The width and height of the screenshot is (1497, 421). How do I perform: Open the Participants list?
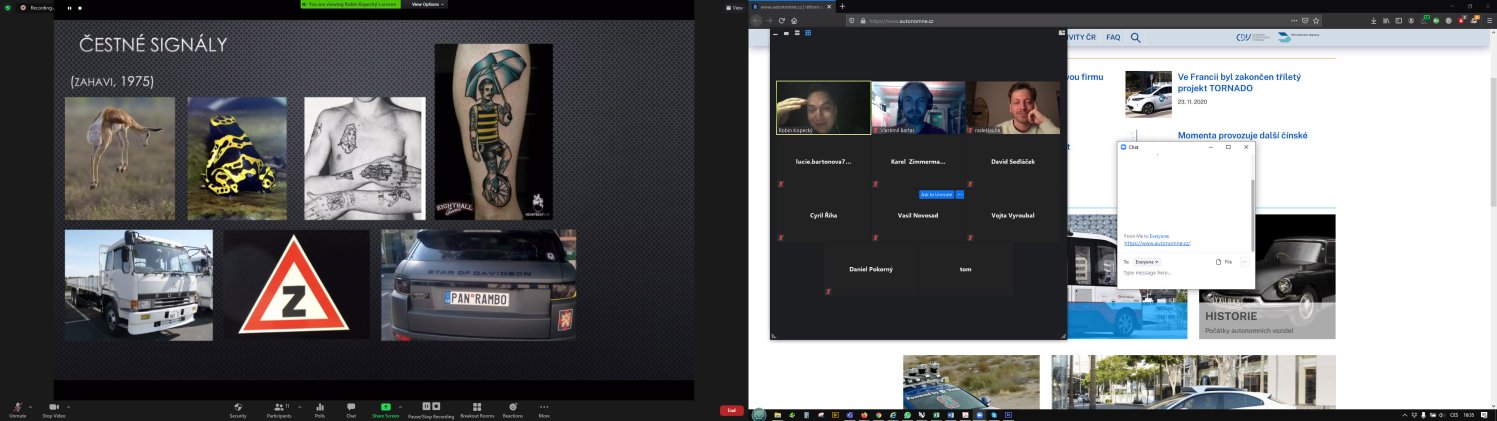pyautogui.click(x=278, y=408)
